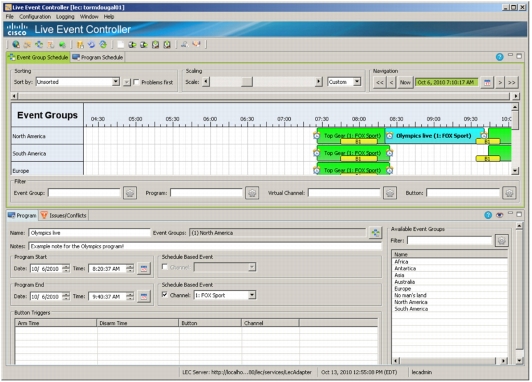
Task: Uncheck the Program End Channel checkbox
Action: 165,295
